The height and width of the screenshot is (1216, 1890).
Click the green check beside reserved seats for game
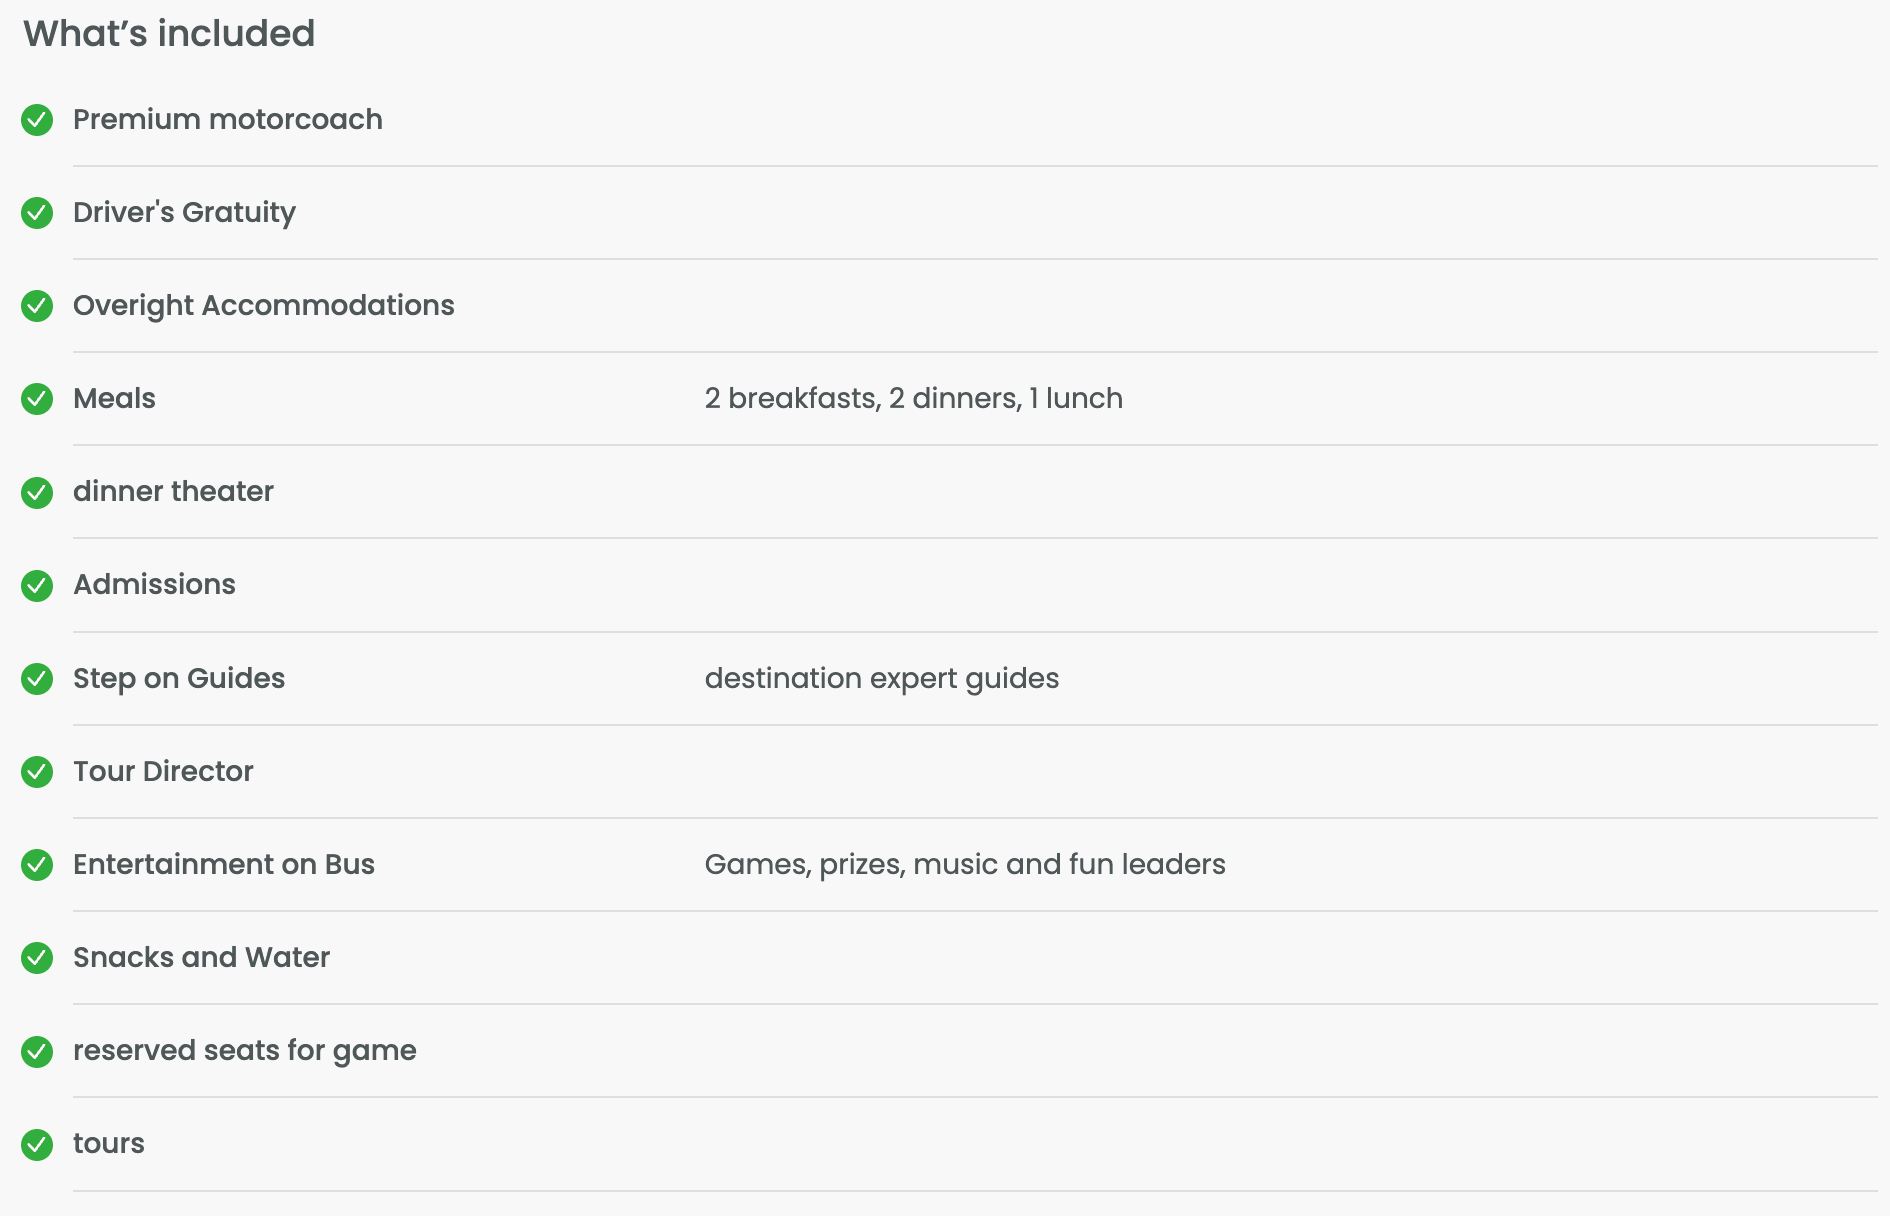37,1051
